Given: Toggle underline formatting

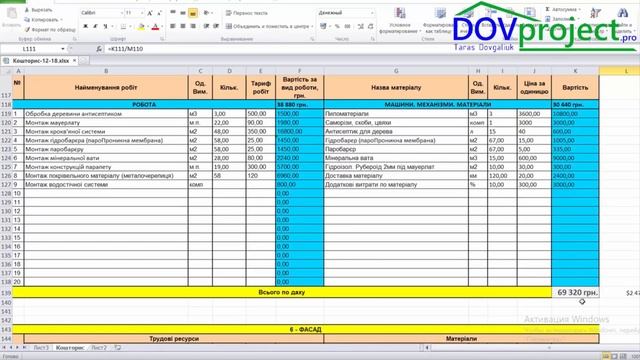Looking at the screenshot, I should (105, 27).
